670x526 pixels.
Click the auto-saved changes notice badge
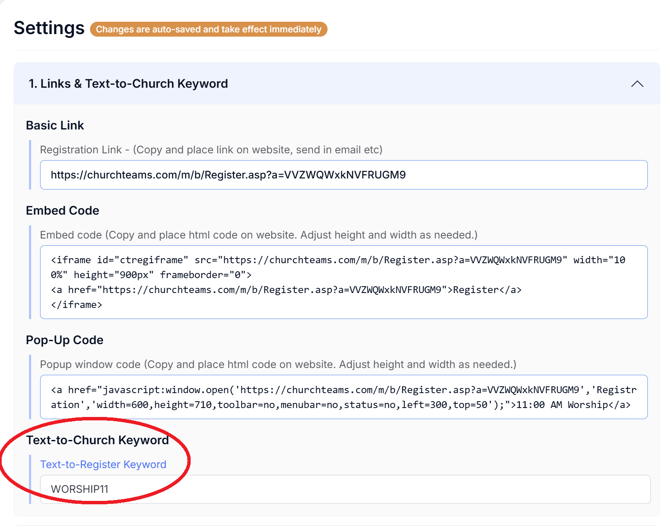(209, 29)
